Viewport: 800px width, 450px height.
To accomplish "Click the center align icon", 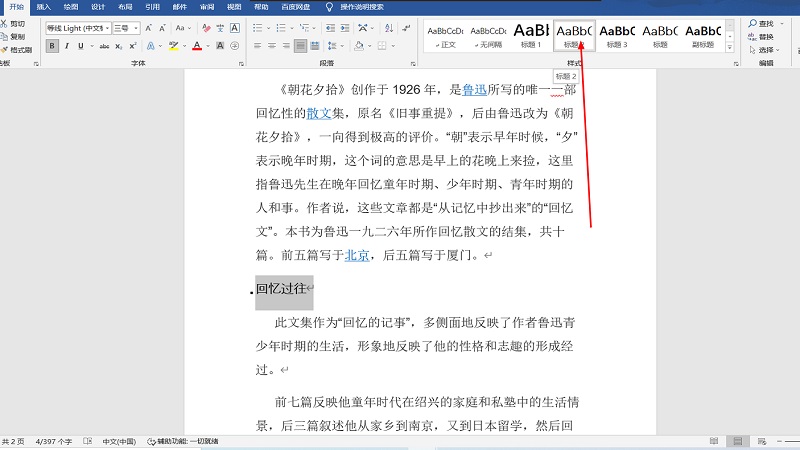I will coord(271,46).
